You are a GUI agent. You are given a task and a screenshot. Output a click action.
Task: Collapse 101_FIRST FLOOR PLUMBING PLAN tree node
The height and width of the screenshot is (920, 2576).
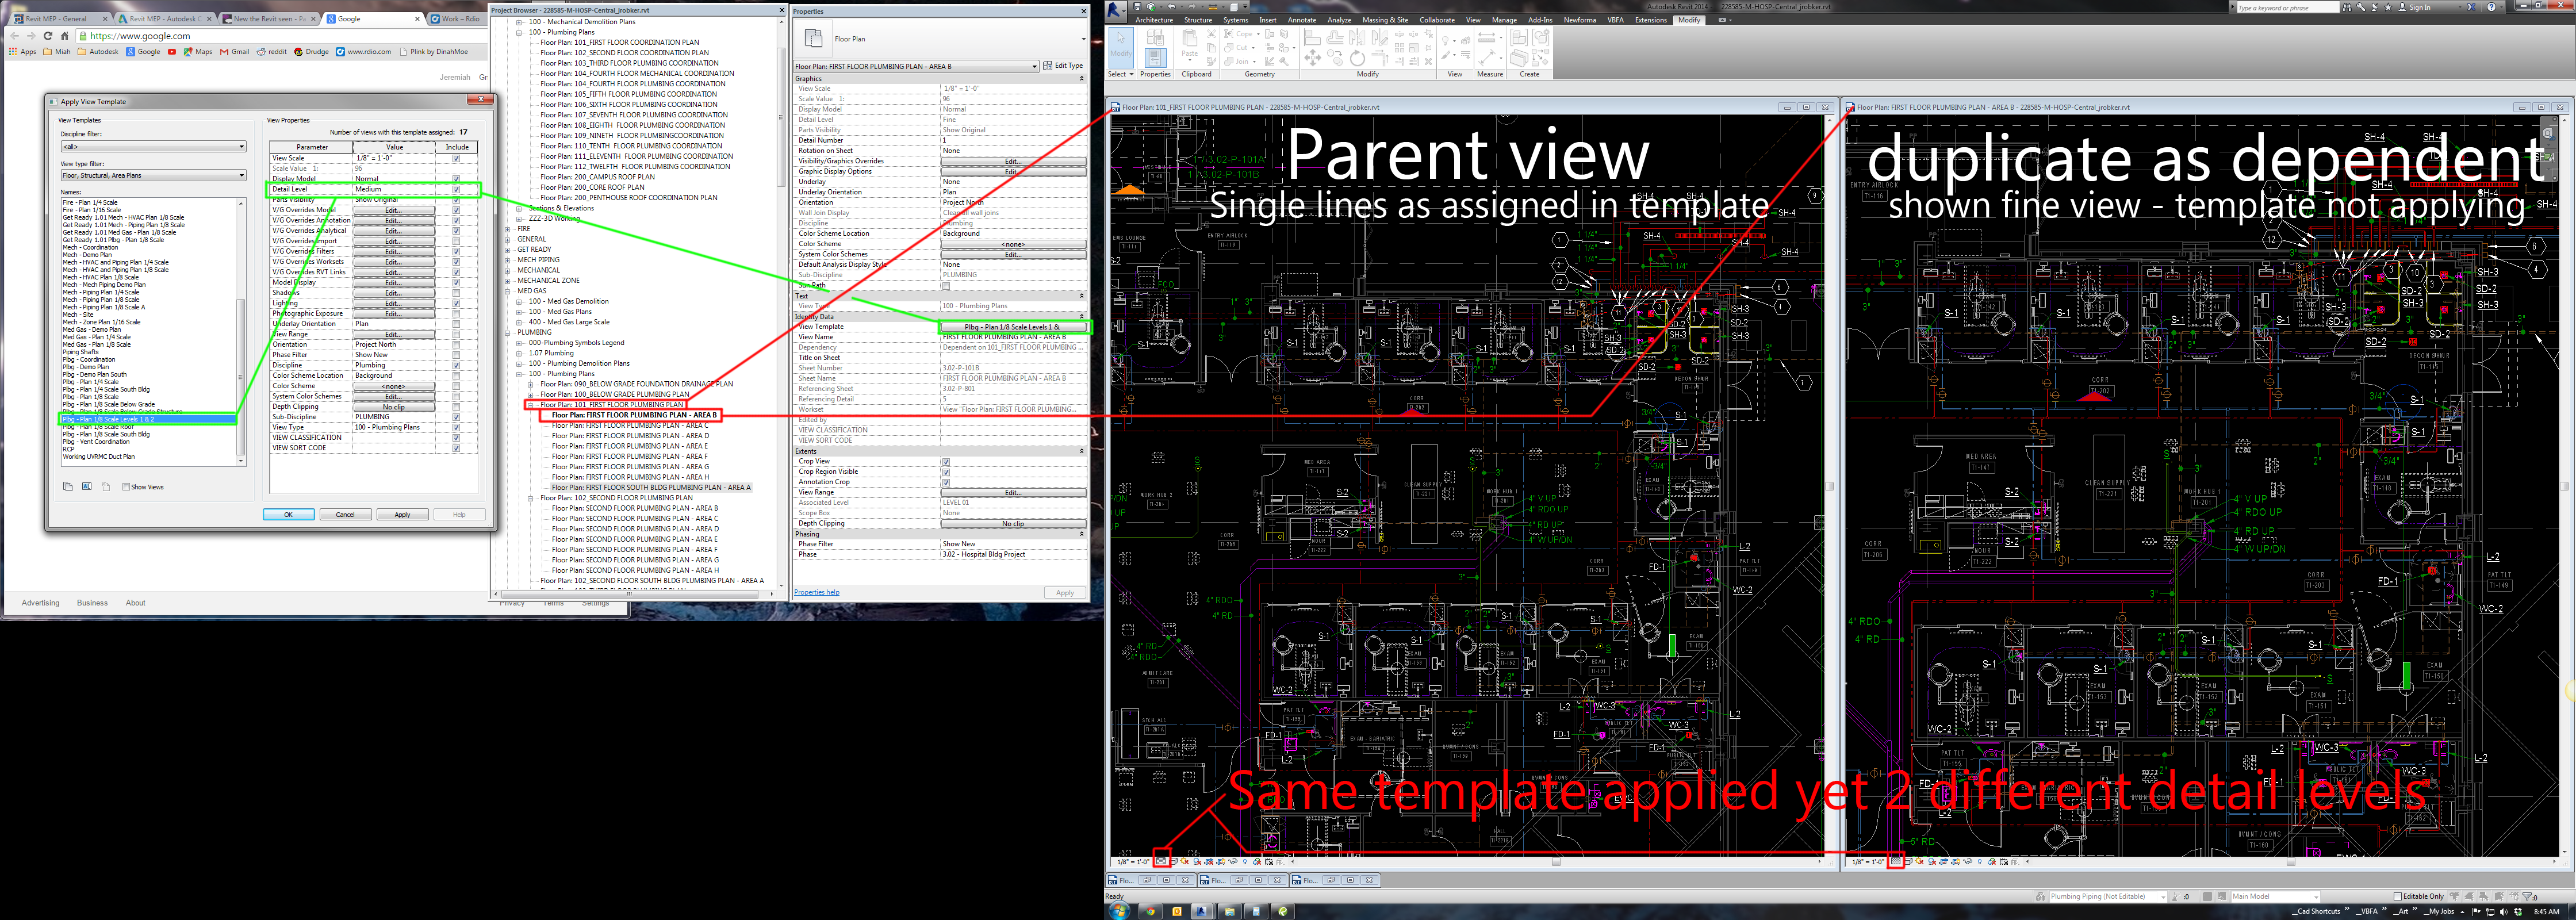point(531,405)
